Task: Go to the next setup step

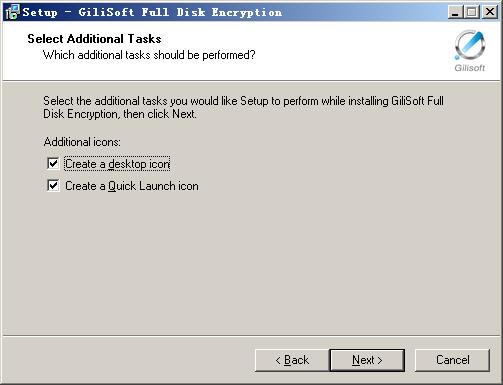Action: tap(367, 360)
